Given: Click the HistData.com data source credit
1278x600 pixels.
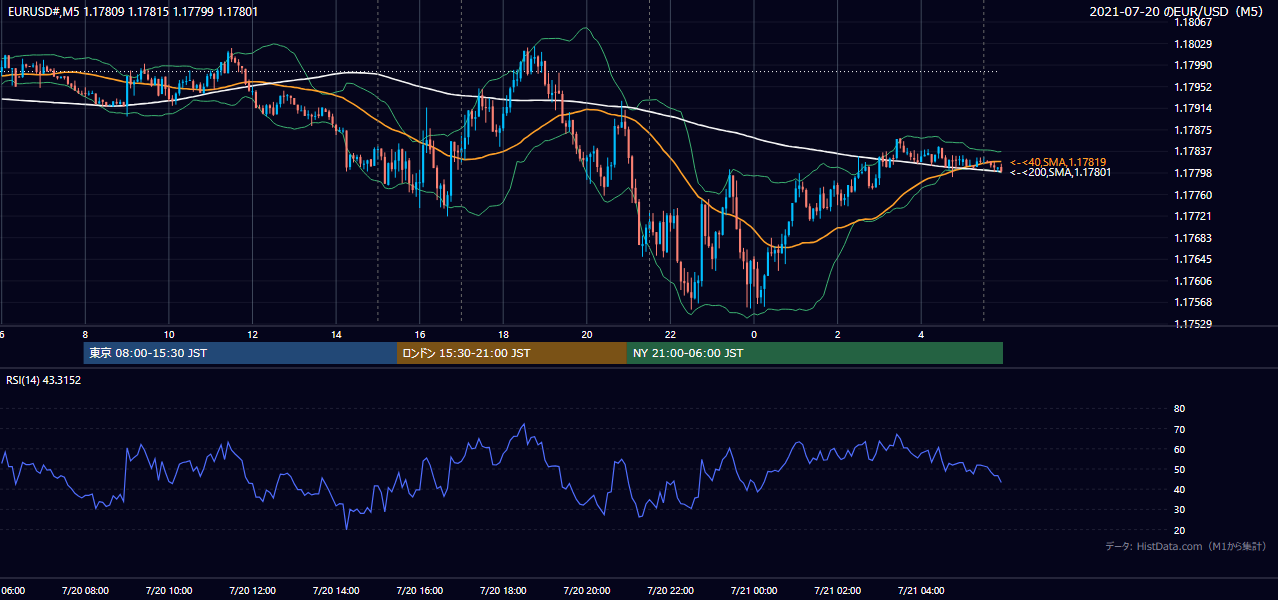Looking at the screenshot, I should pyautogui.click(x=1185, y=546).
